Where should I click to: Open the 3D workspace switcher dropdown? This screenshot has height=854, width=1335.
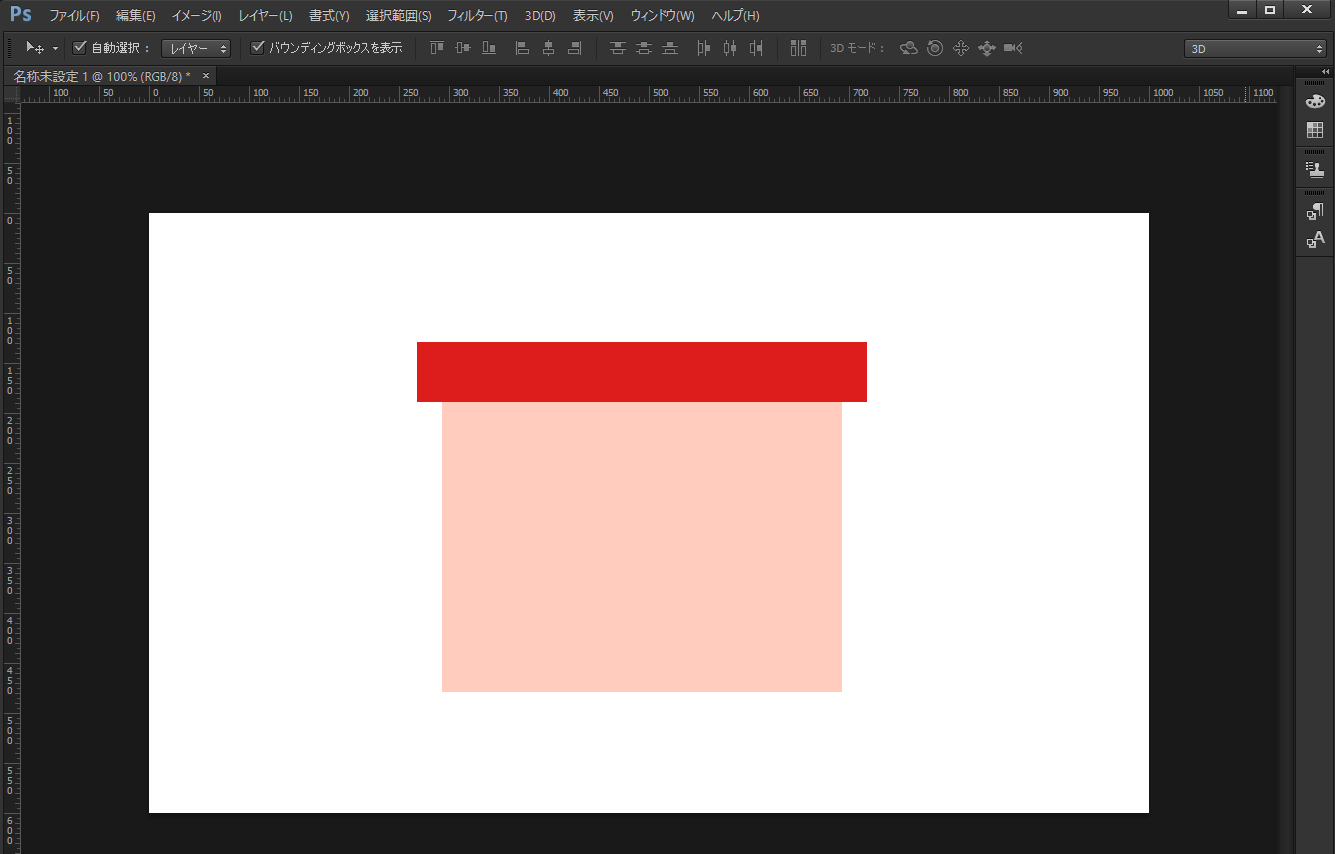tap(1255, 48)
